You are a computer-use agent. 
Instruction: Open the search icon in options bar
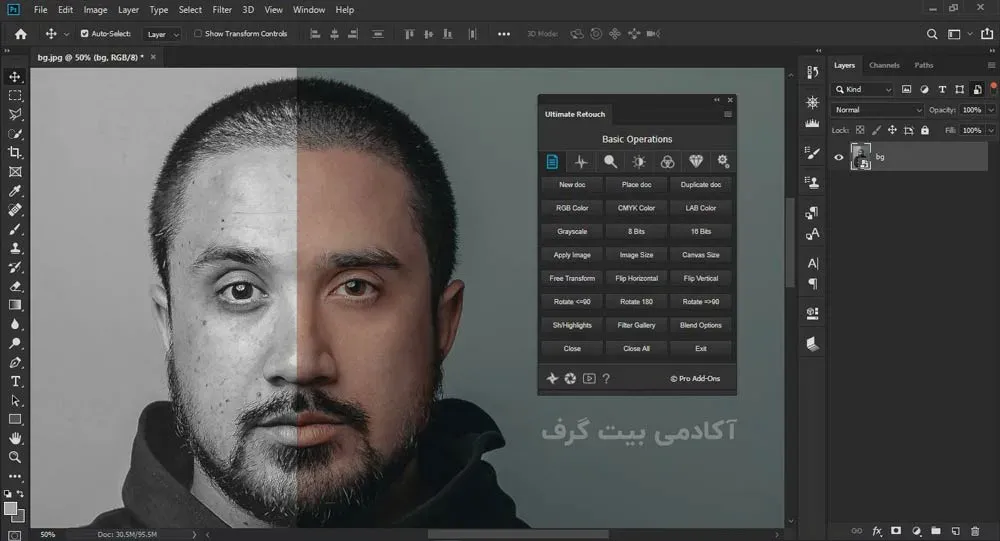coord(932,34)
